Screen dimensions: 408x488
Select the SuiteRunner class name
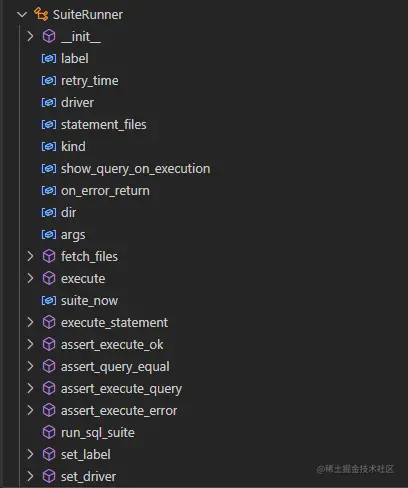pos(88,15)
